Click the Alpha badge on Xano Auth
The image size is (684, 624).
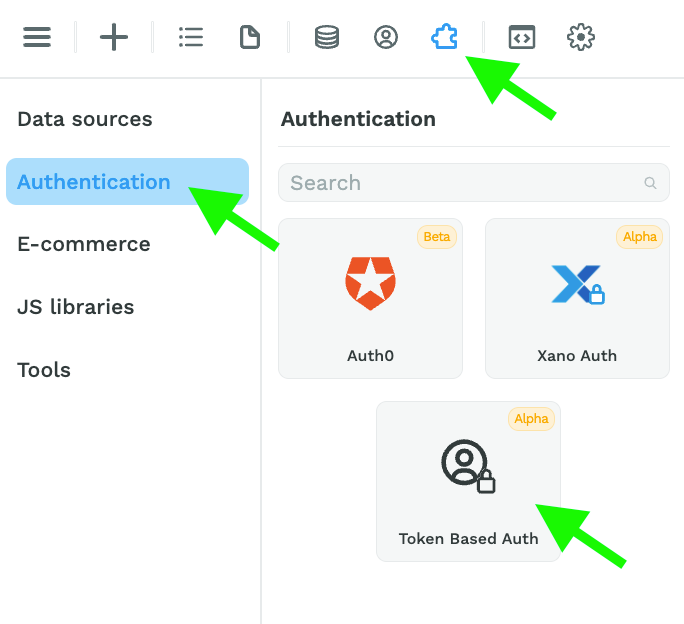coord(640,237)
